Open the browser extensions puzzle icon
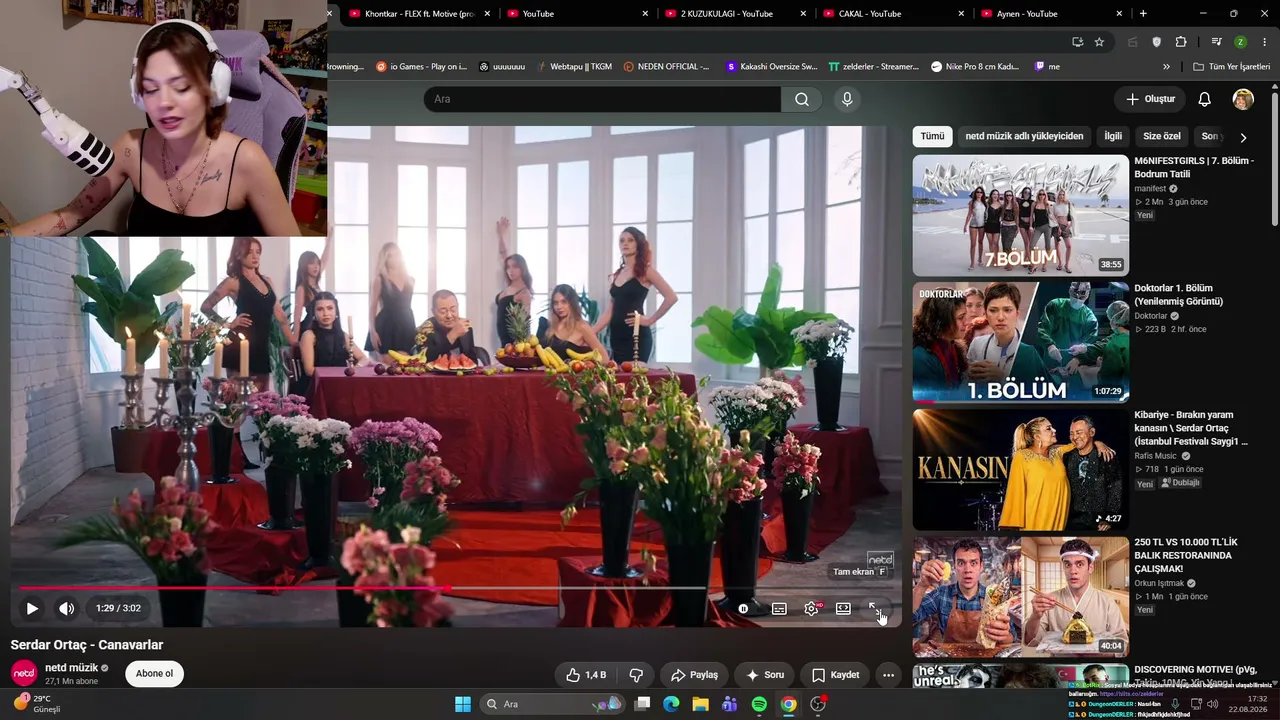Image resolution: width=1280 pixels, height=720 pixels. (x=1181, y=42)
